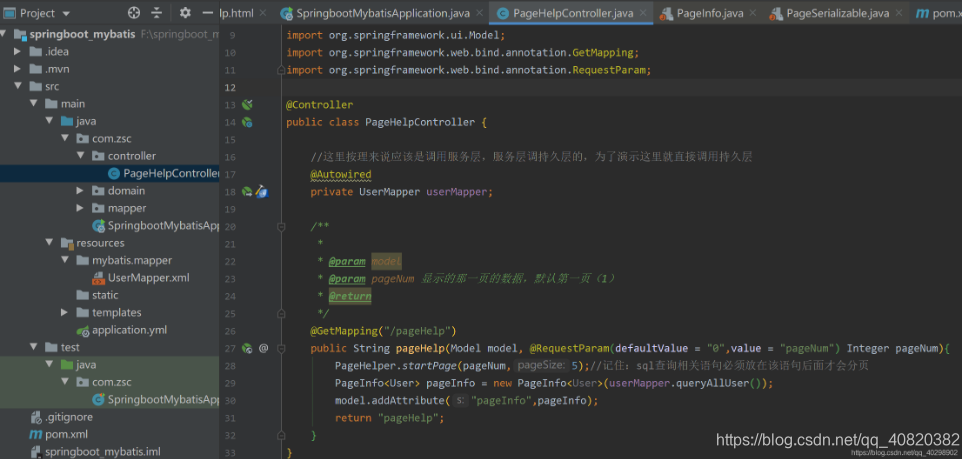Click the PageHelper.startPage call

coord(395,366)
